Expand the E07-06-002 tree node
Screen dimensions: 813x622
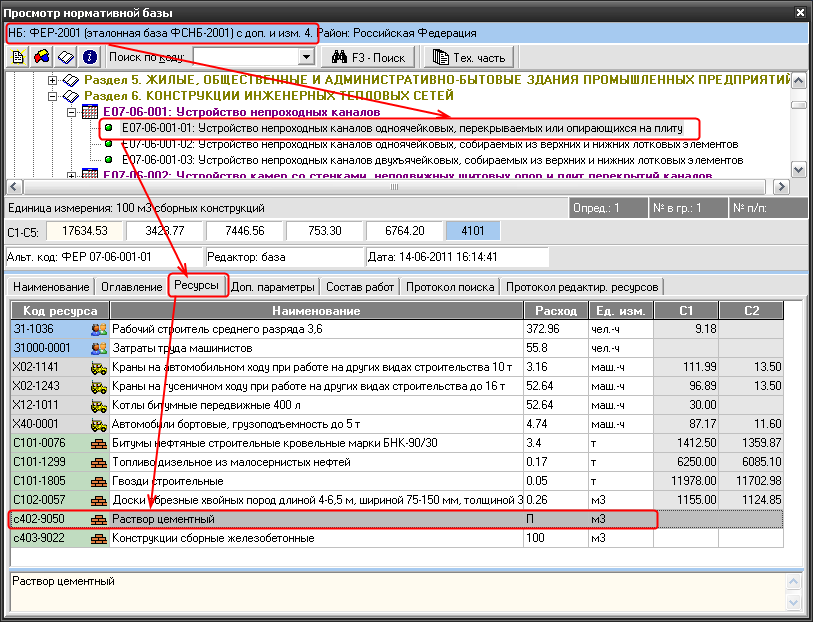(71, 175)
